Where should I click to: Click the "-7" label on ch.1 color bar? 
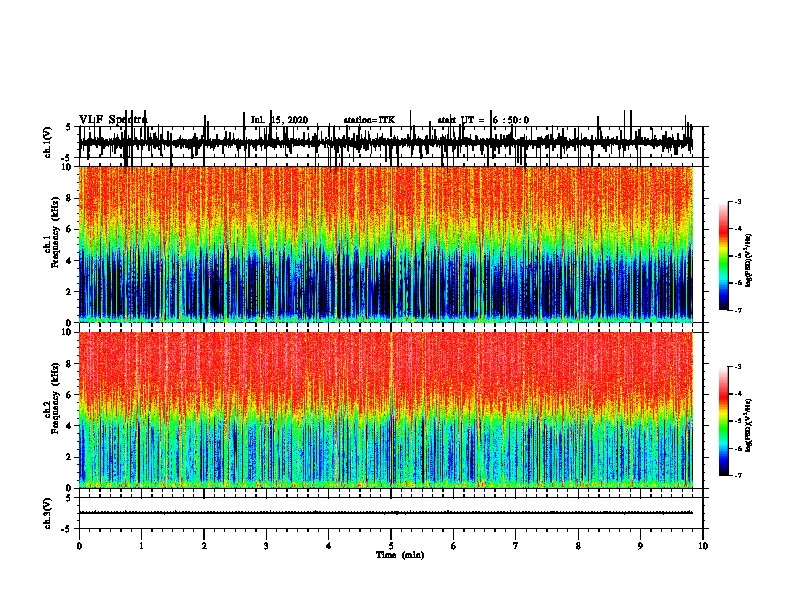[x=737, y=310]
